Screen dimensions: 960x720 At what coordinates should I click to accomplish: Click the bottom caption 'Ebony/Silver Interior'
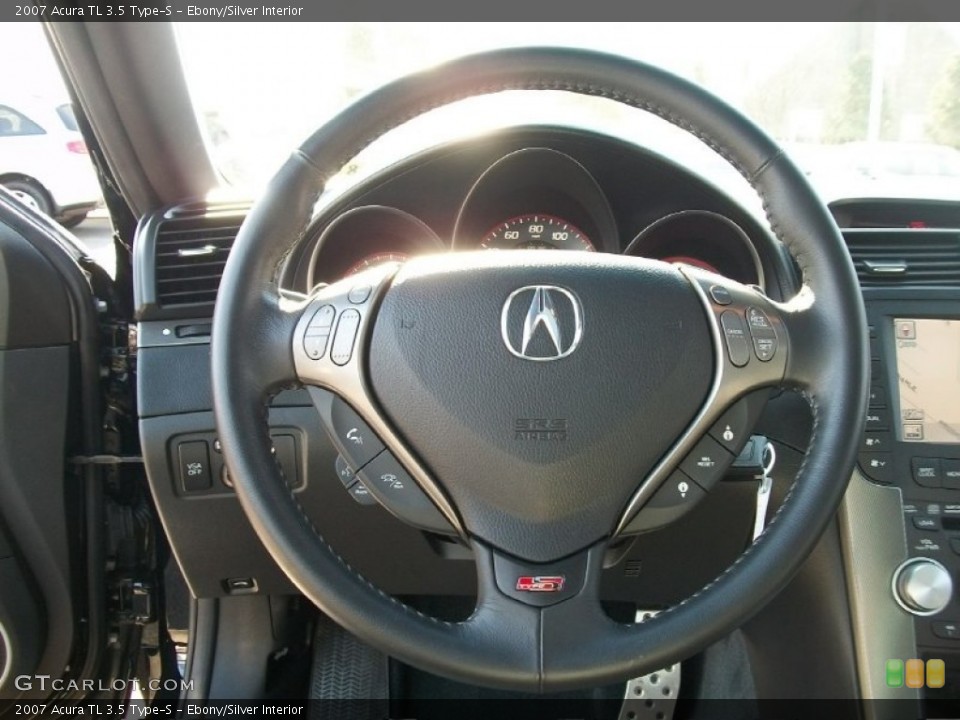click(x=245, y=710)
